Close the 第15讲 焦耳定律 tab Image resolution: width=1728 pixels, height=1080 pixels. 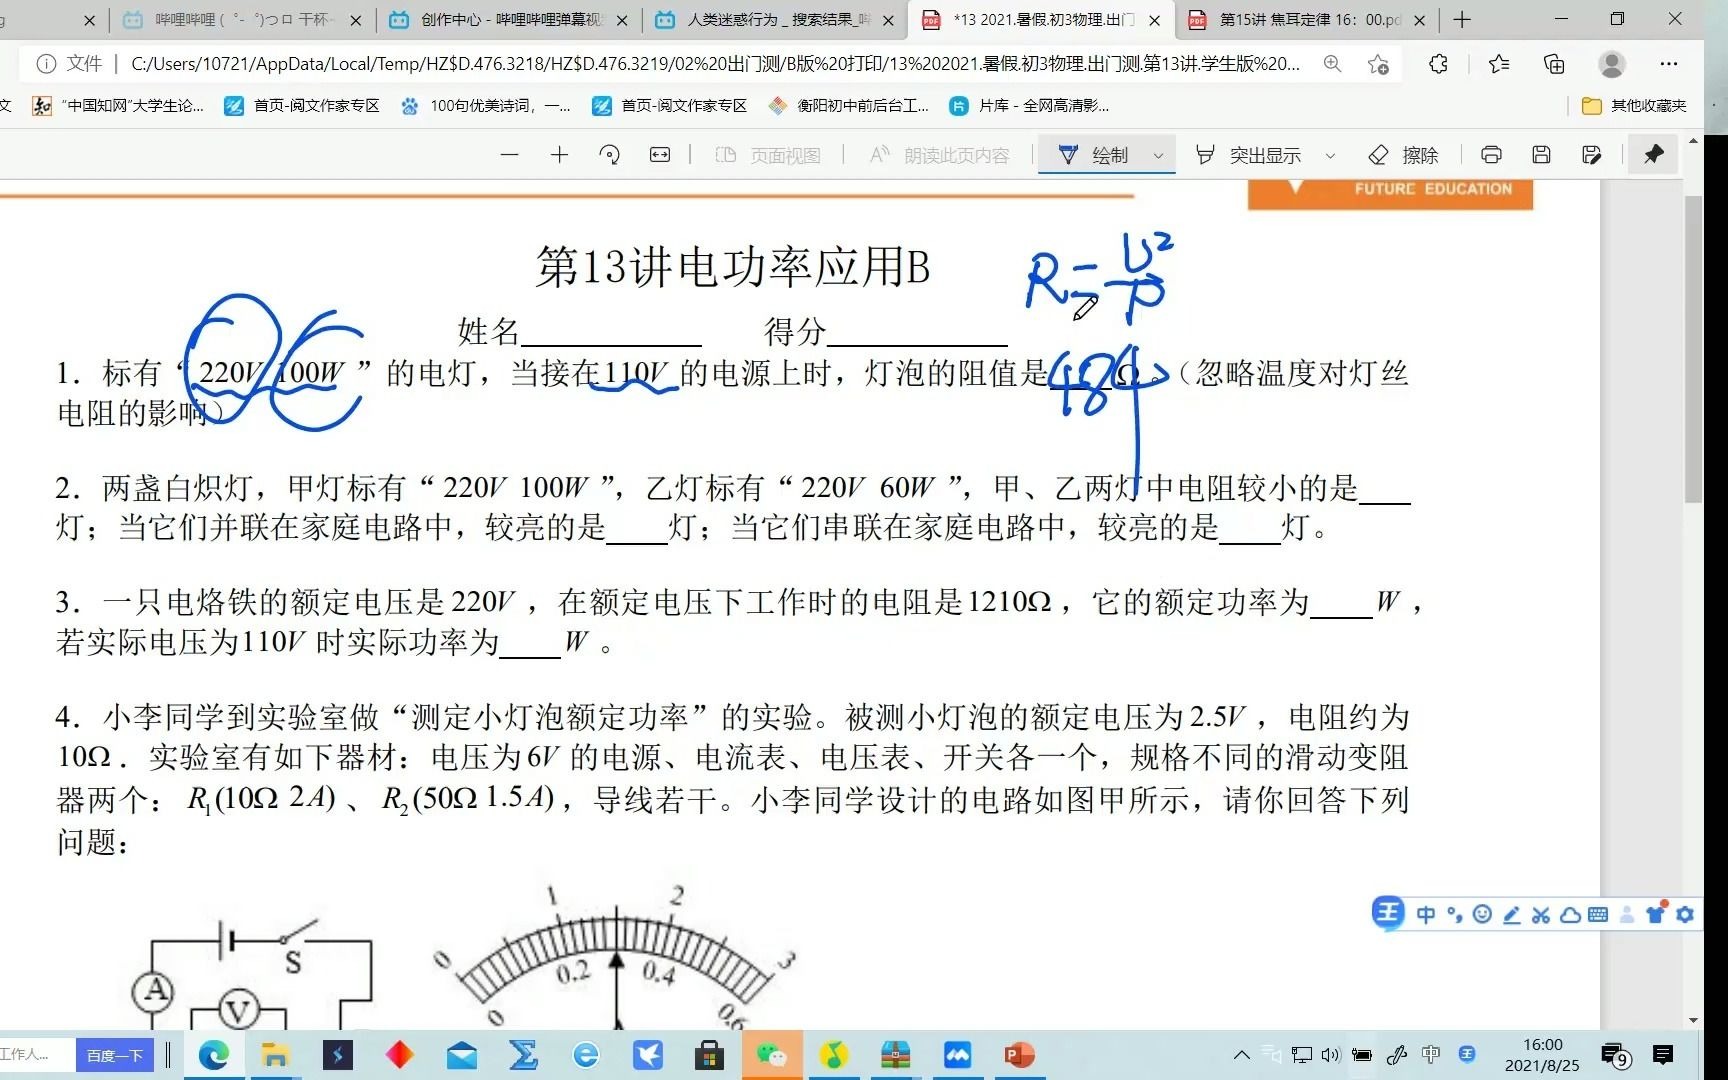1419,20
